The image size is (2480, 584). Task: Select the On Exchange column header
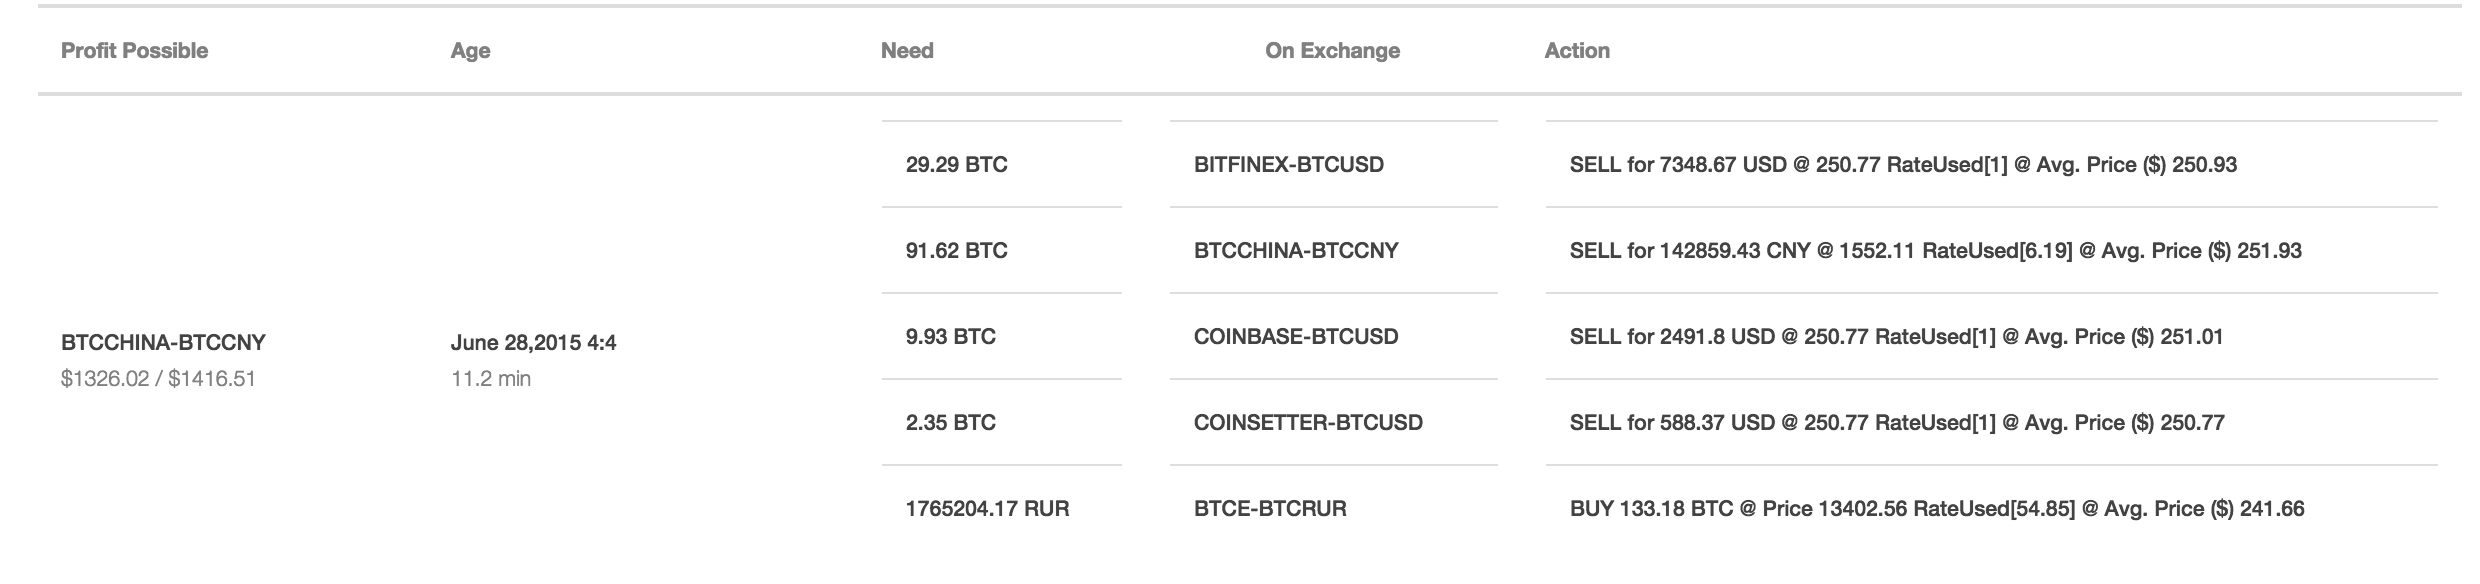point(1332,51)
